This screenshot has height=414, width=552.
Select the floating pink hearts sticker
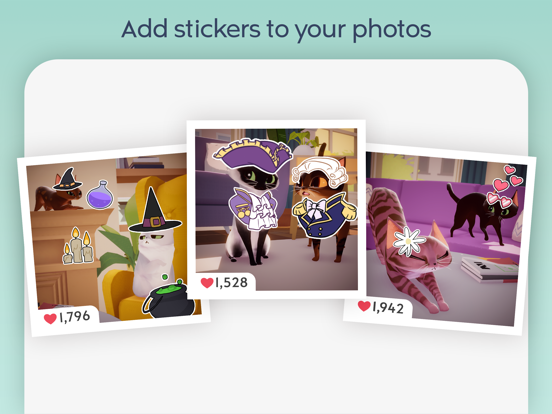pyautogui.click(x=508, y=178)
